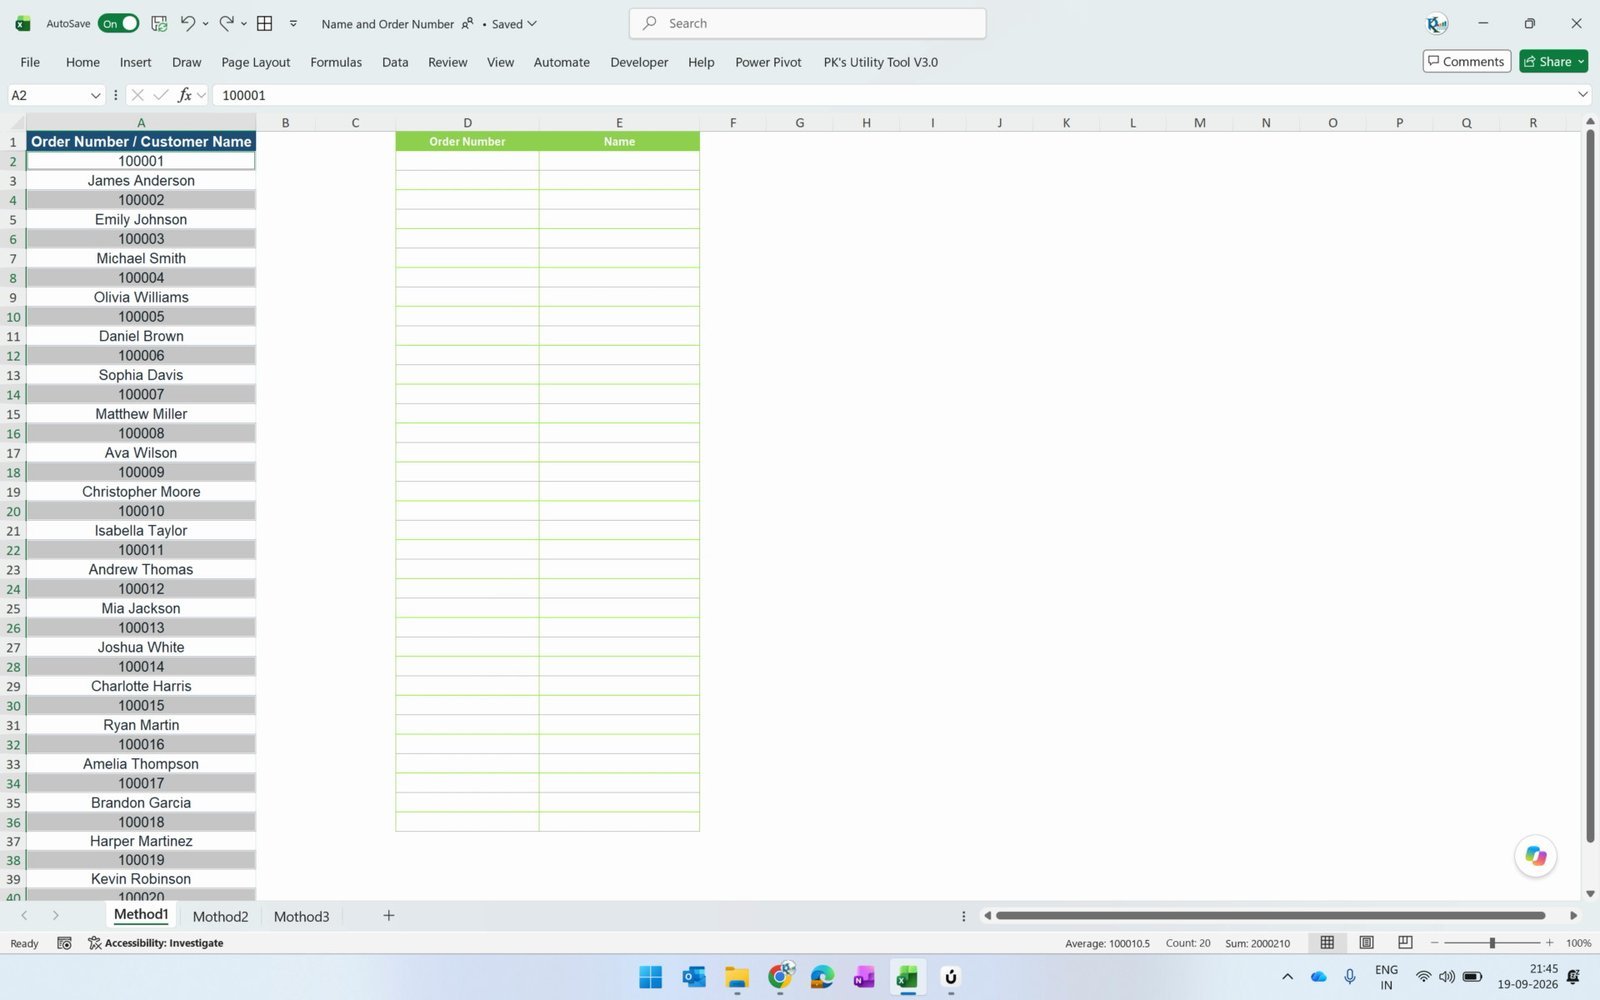Image resolution: width=1600 pixels, height=1000 pixels.
Task: Click the Undo arrow icon
Action: (188, 23)
